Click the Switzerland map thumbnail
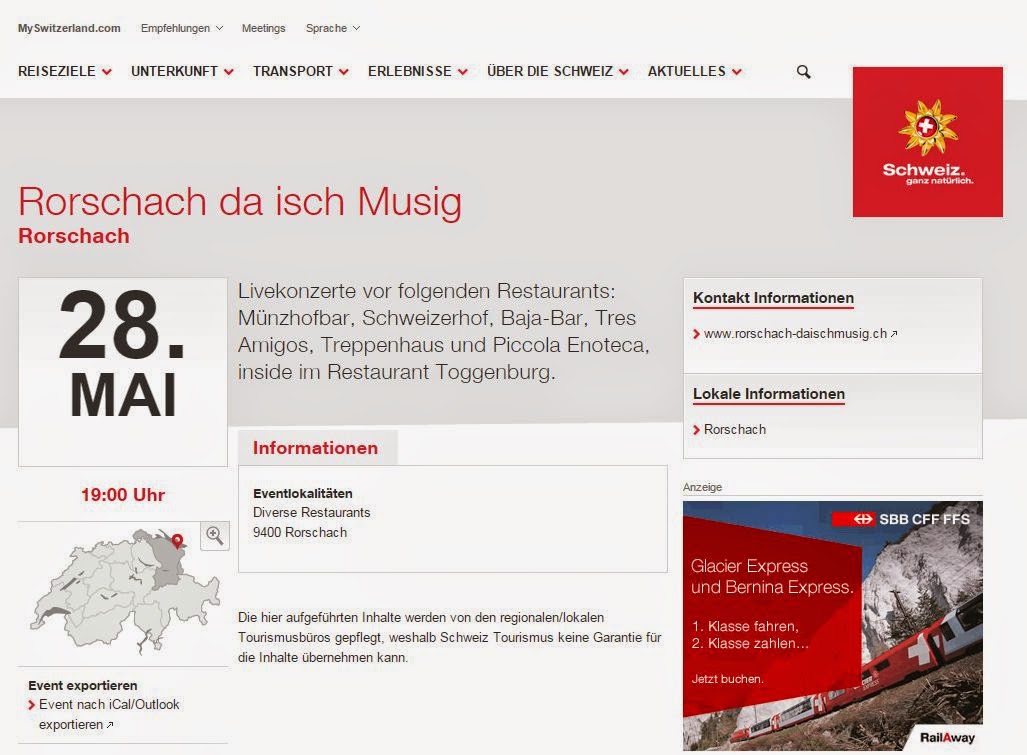This screenshot has height=755, width=1027. tap(124, 591)
